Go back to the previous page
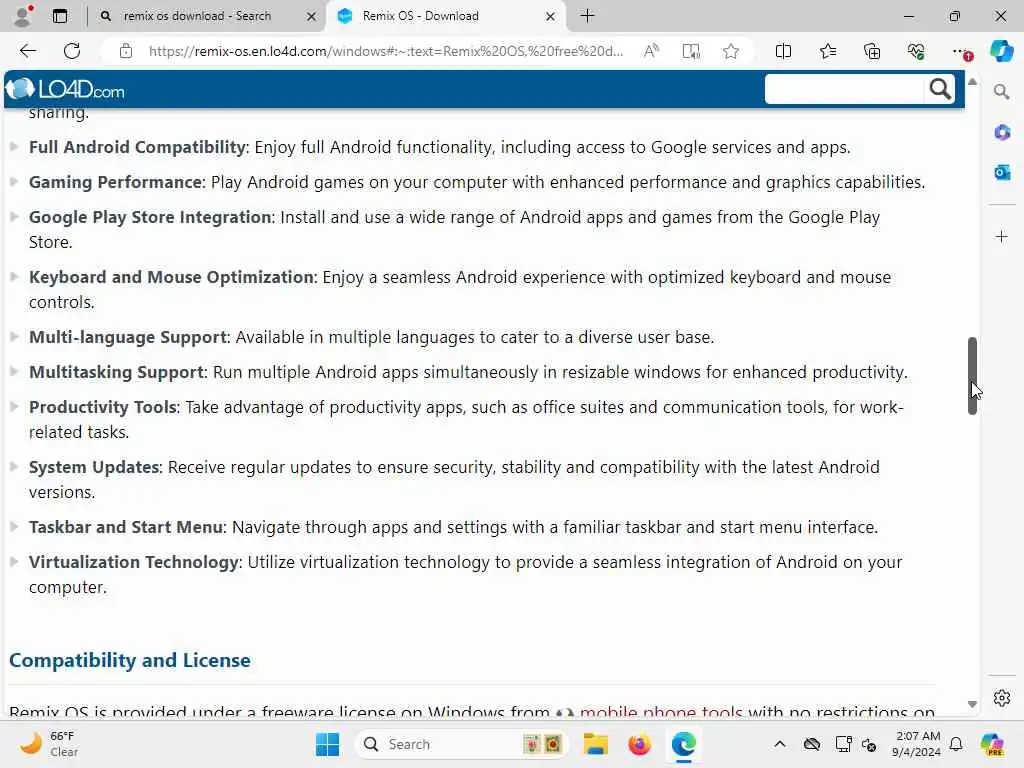1024x768 pixels. (27, 51)
